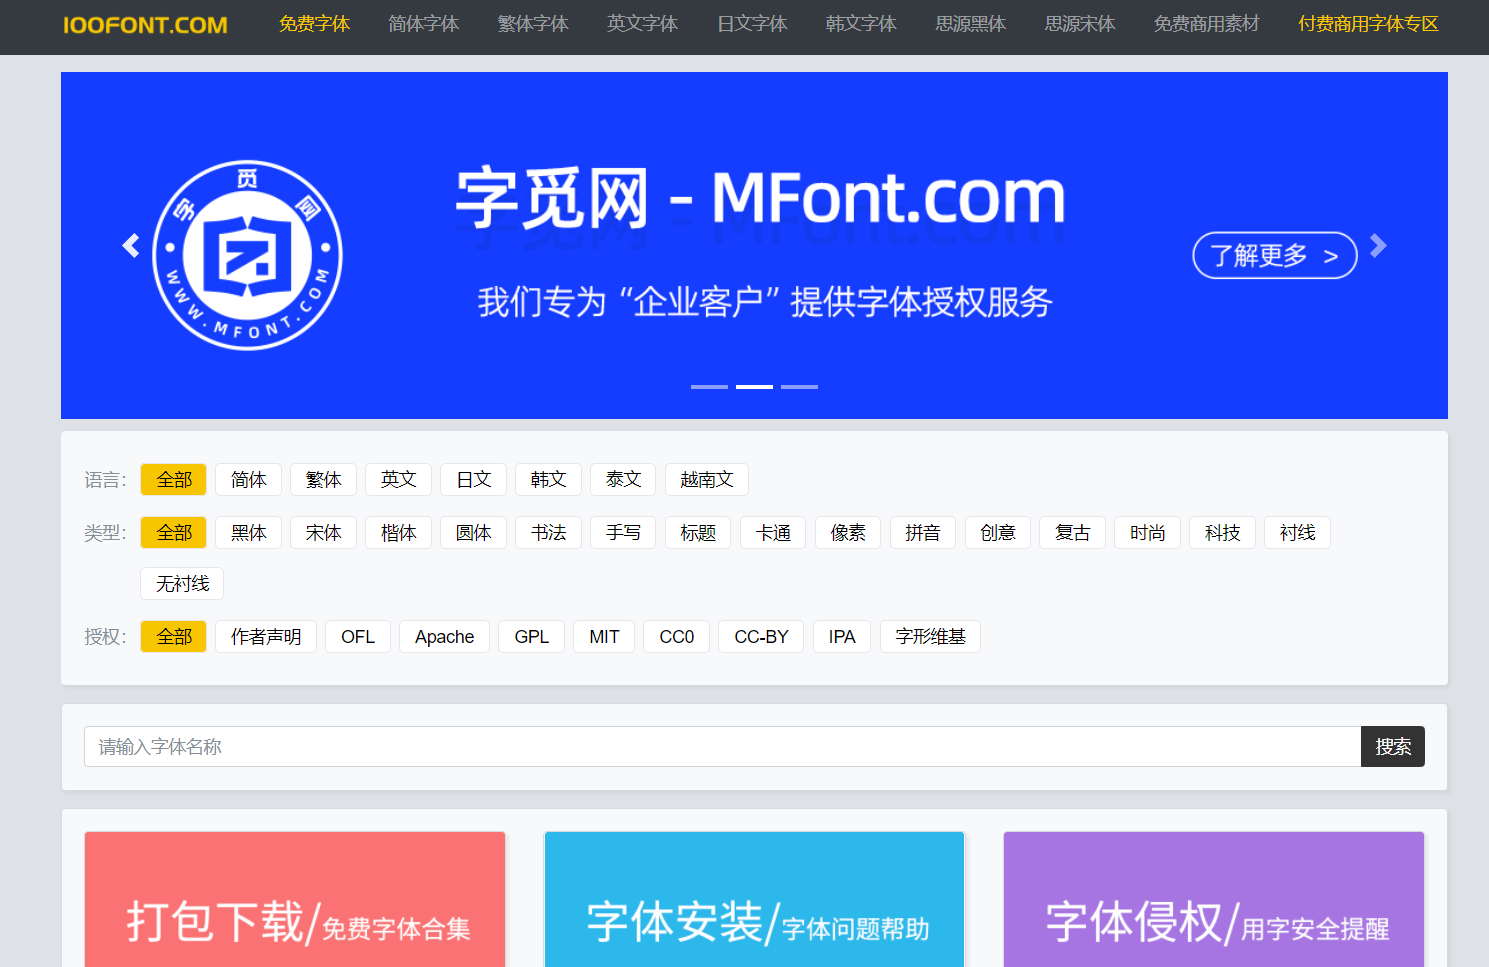Open 付费商用字体专区 navigation link
This screenshot has height=967, width=1489.
click(1367, 24)
